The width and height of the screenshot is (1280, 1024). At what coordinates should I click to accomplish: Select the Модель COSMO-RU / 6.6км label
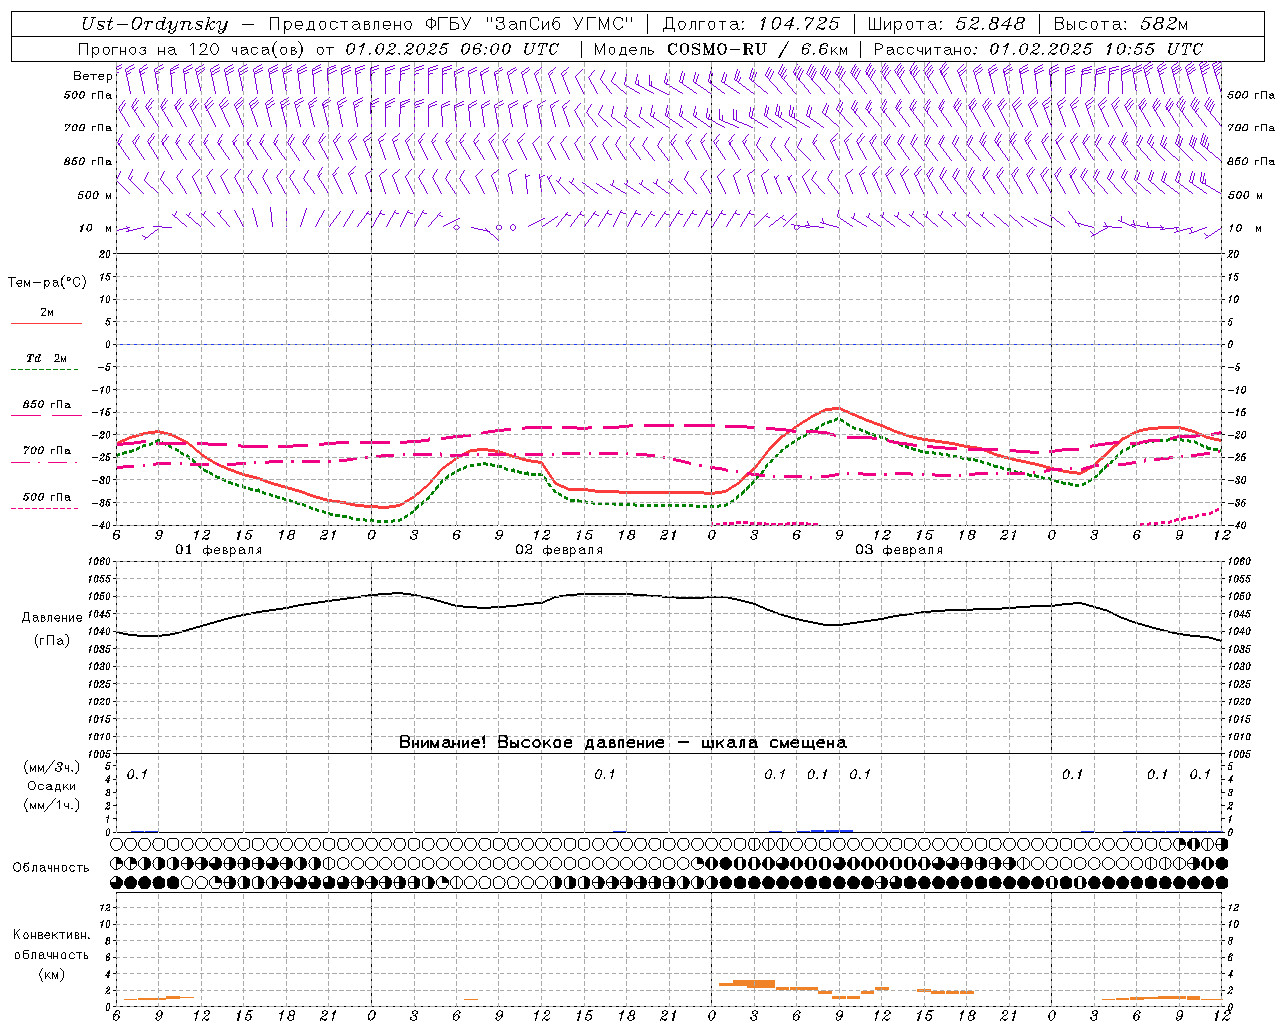[x=721, y=49]
